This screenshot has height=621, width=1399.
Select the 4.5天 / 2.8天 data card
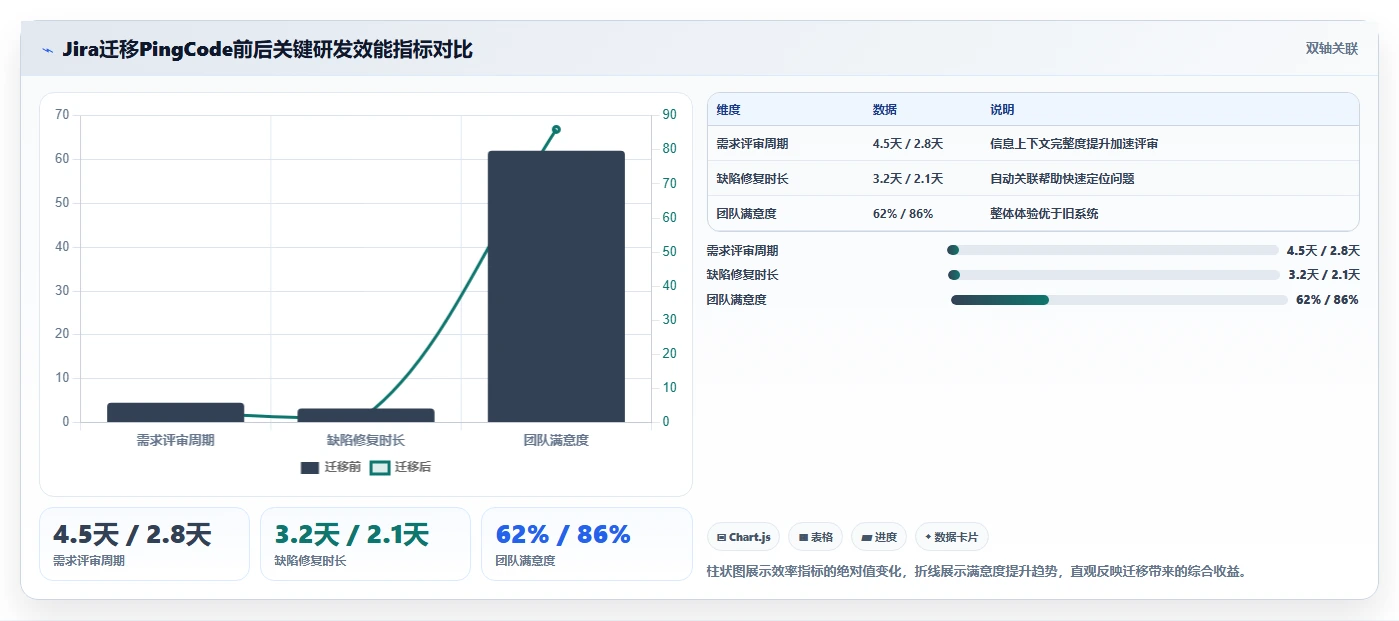click(144, 544)
